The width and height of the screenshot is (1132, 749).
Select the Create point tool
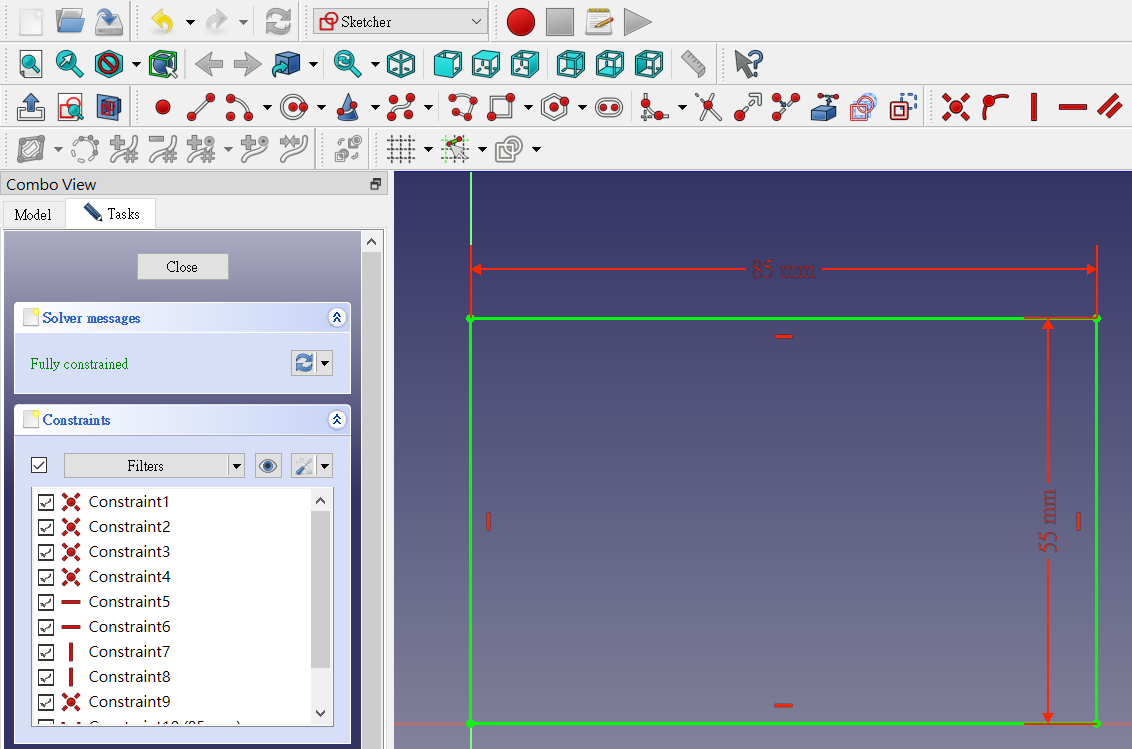163,108
